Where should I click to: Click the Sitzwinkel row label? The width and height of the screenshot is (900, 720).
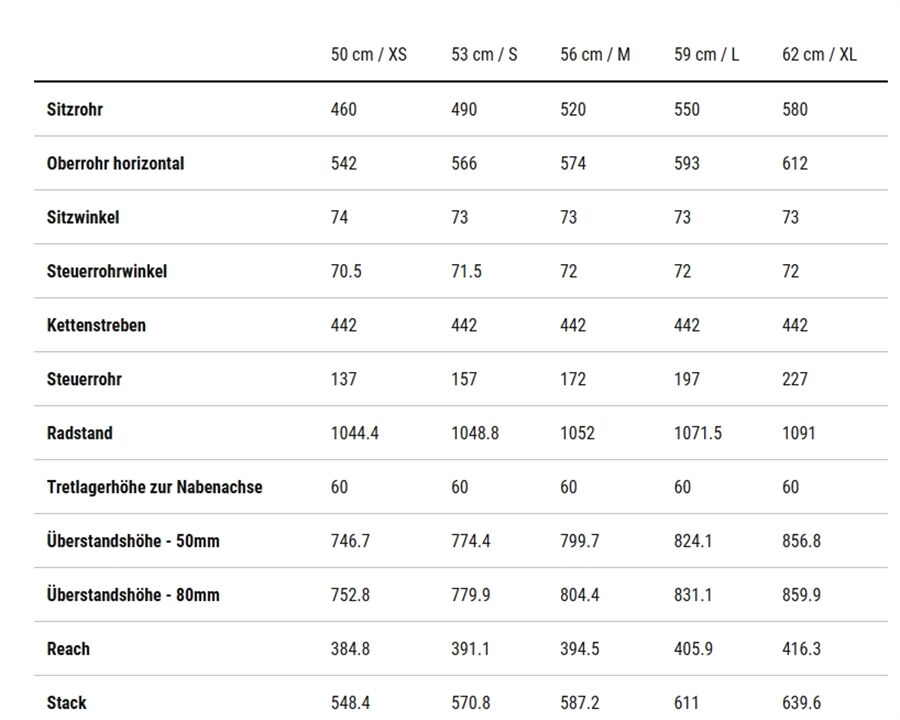[x=83, y=217]
